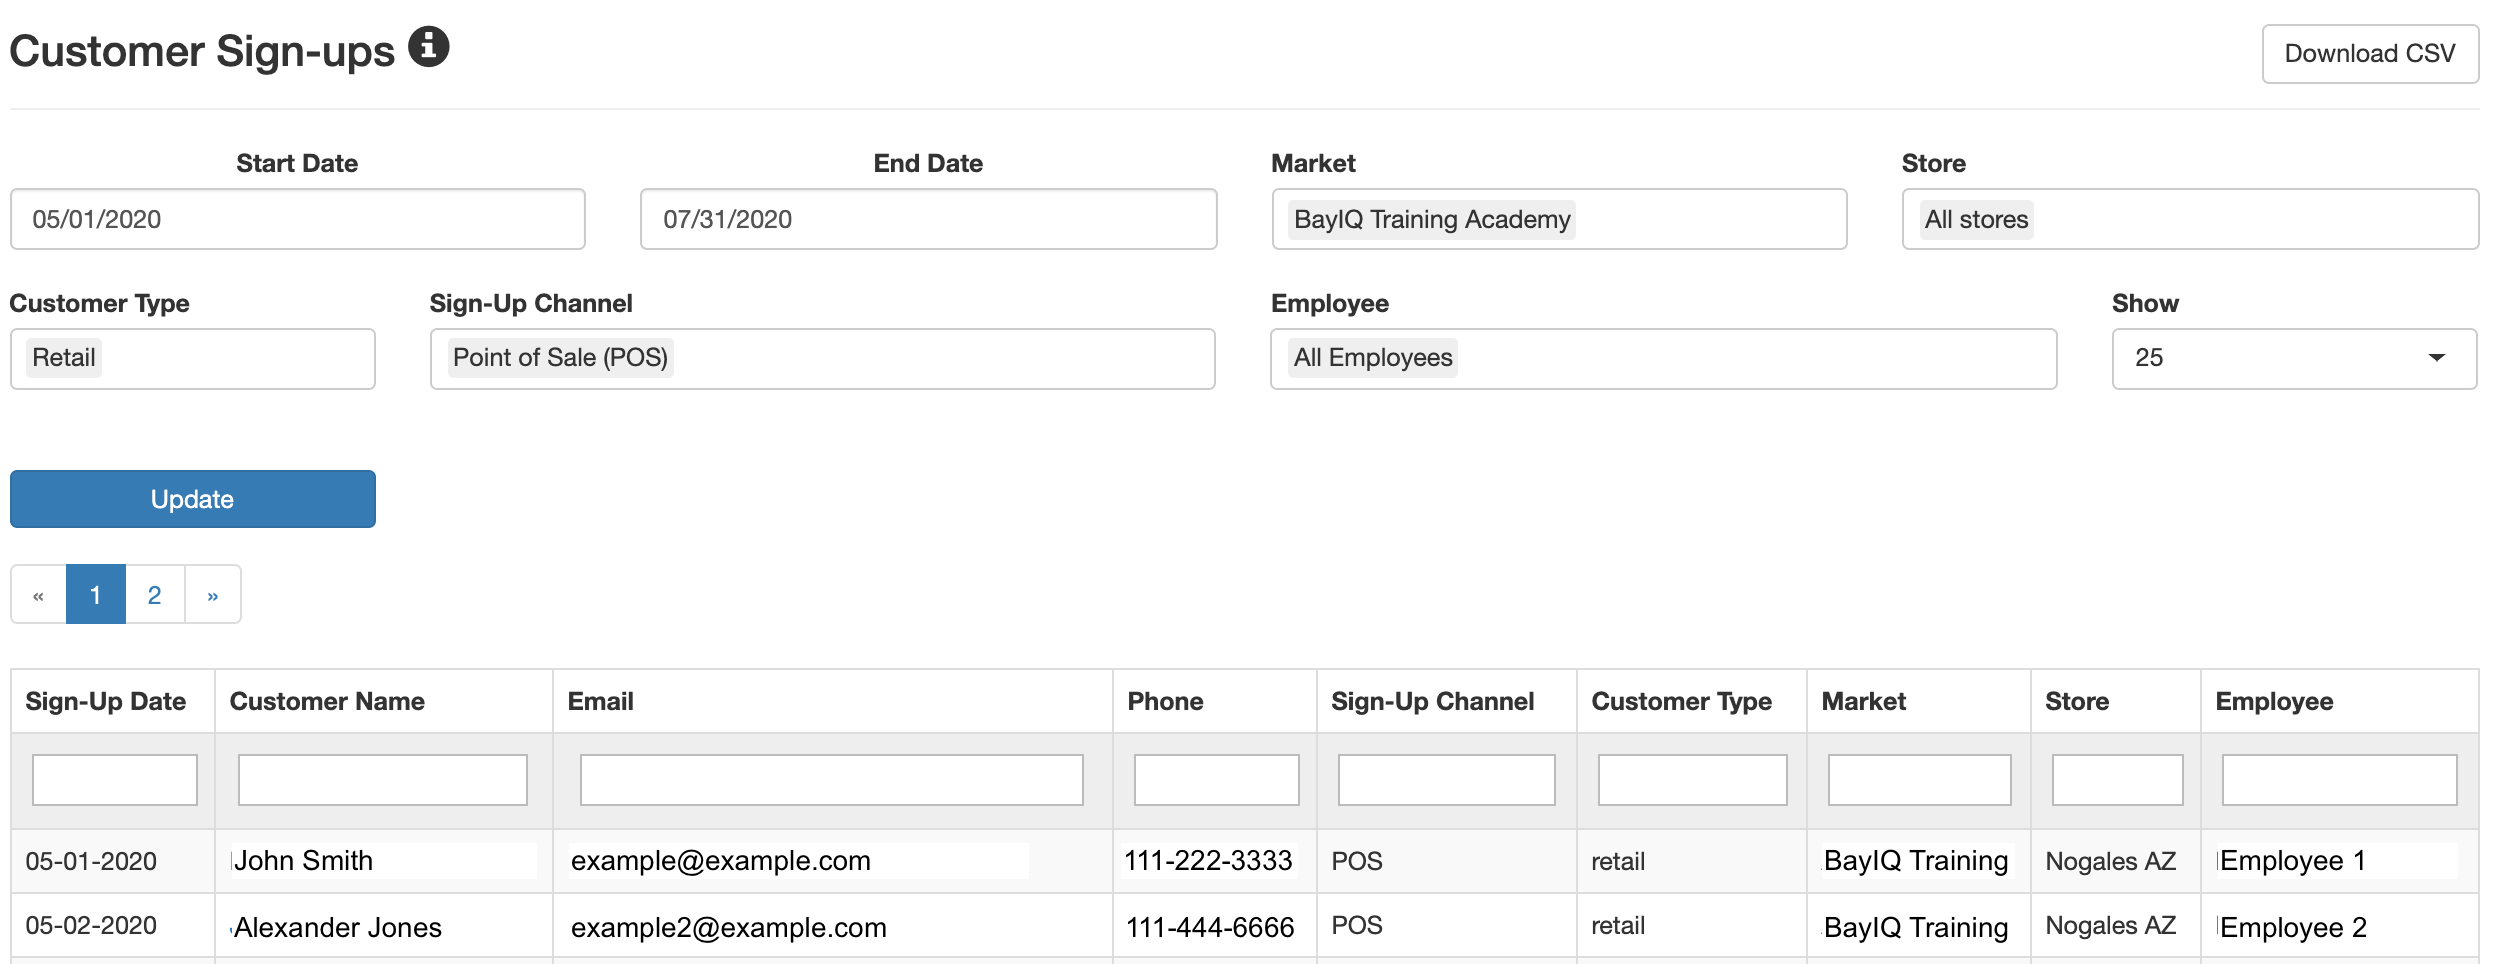The image size is (2494, 964).
Task: Open the Customer Type selector
Action: tap(193, 358)
